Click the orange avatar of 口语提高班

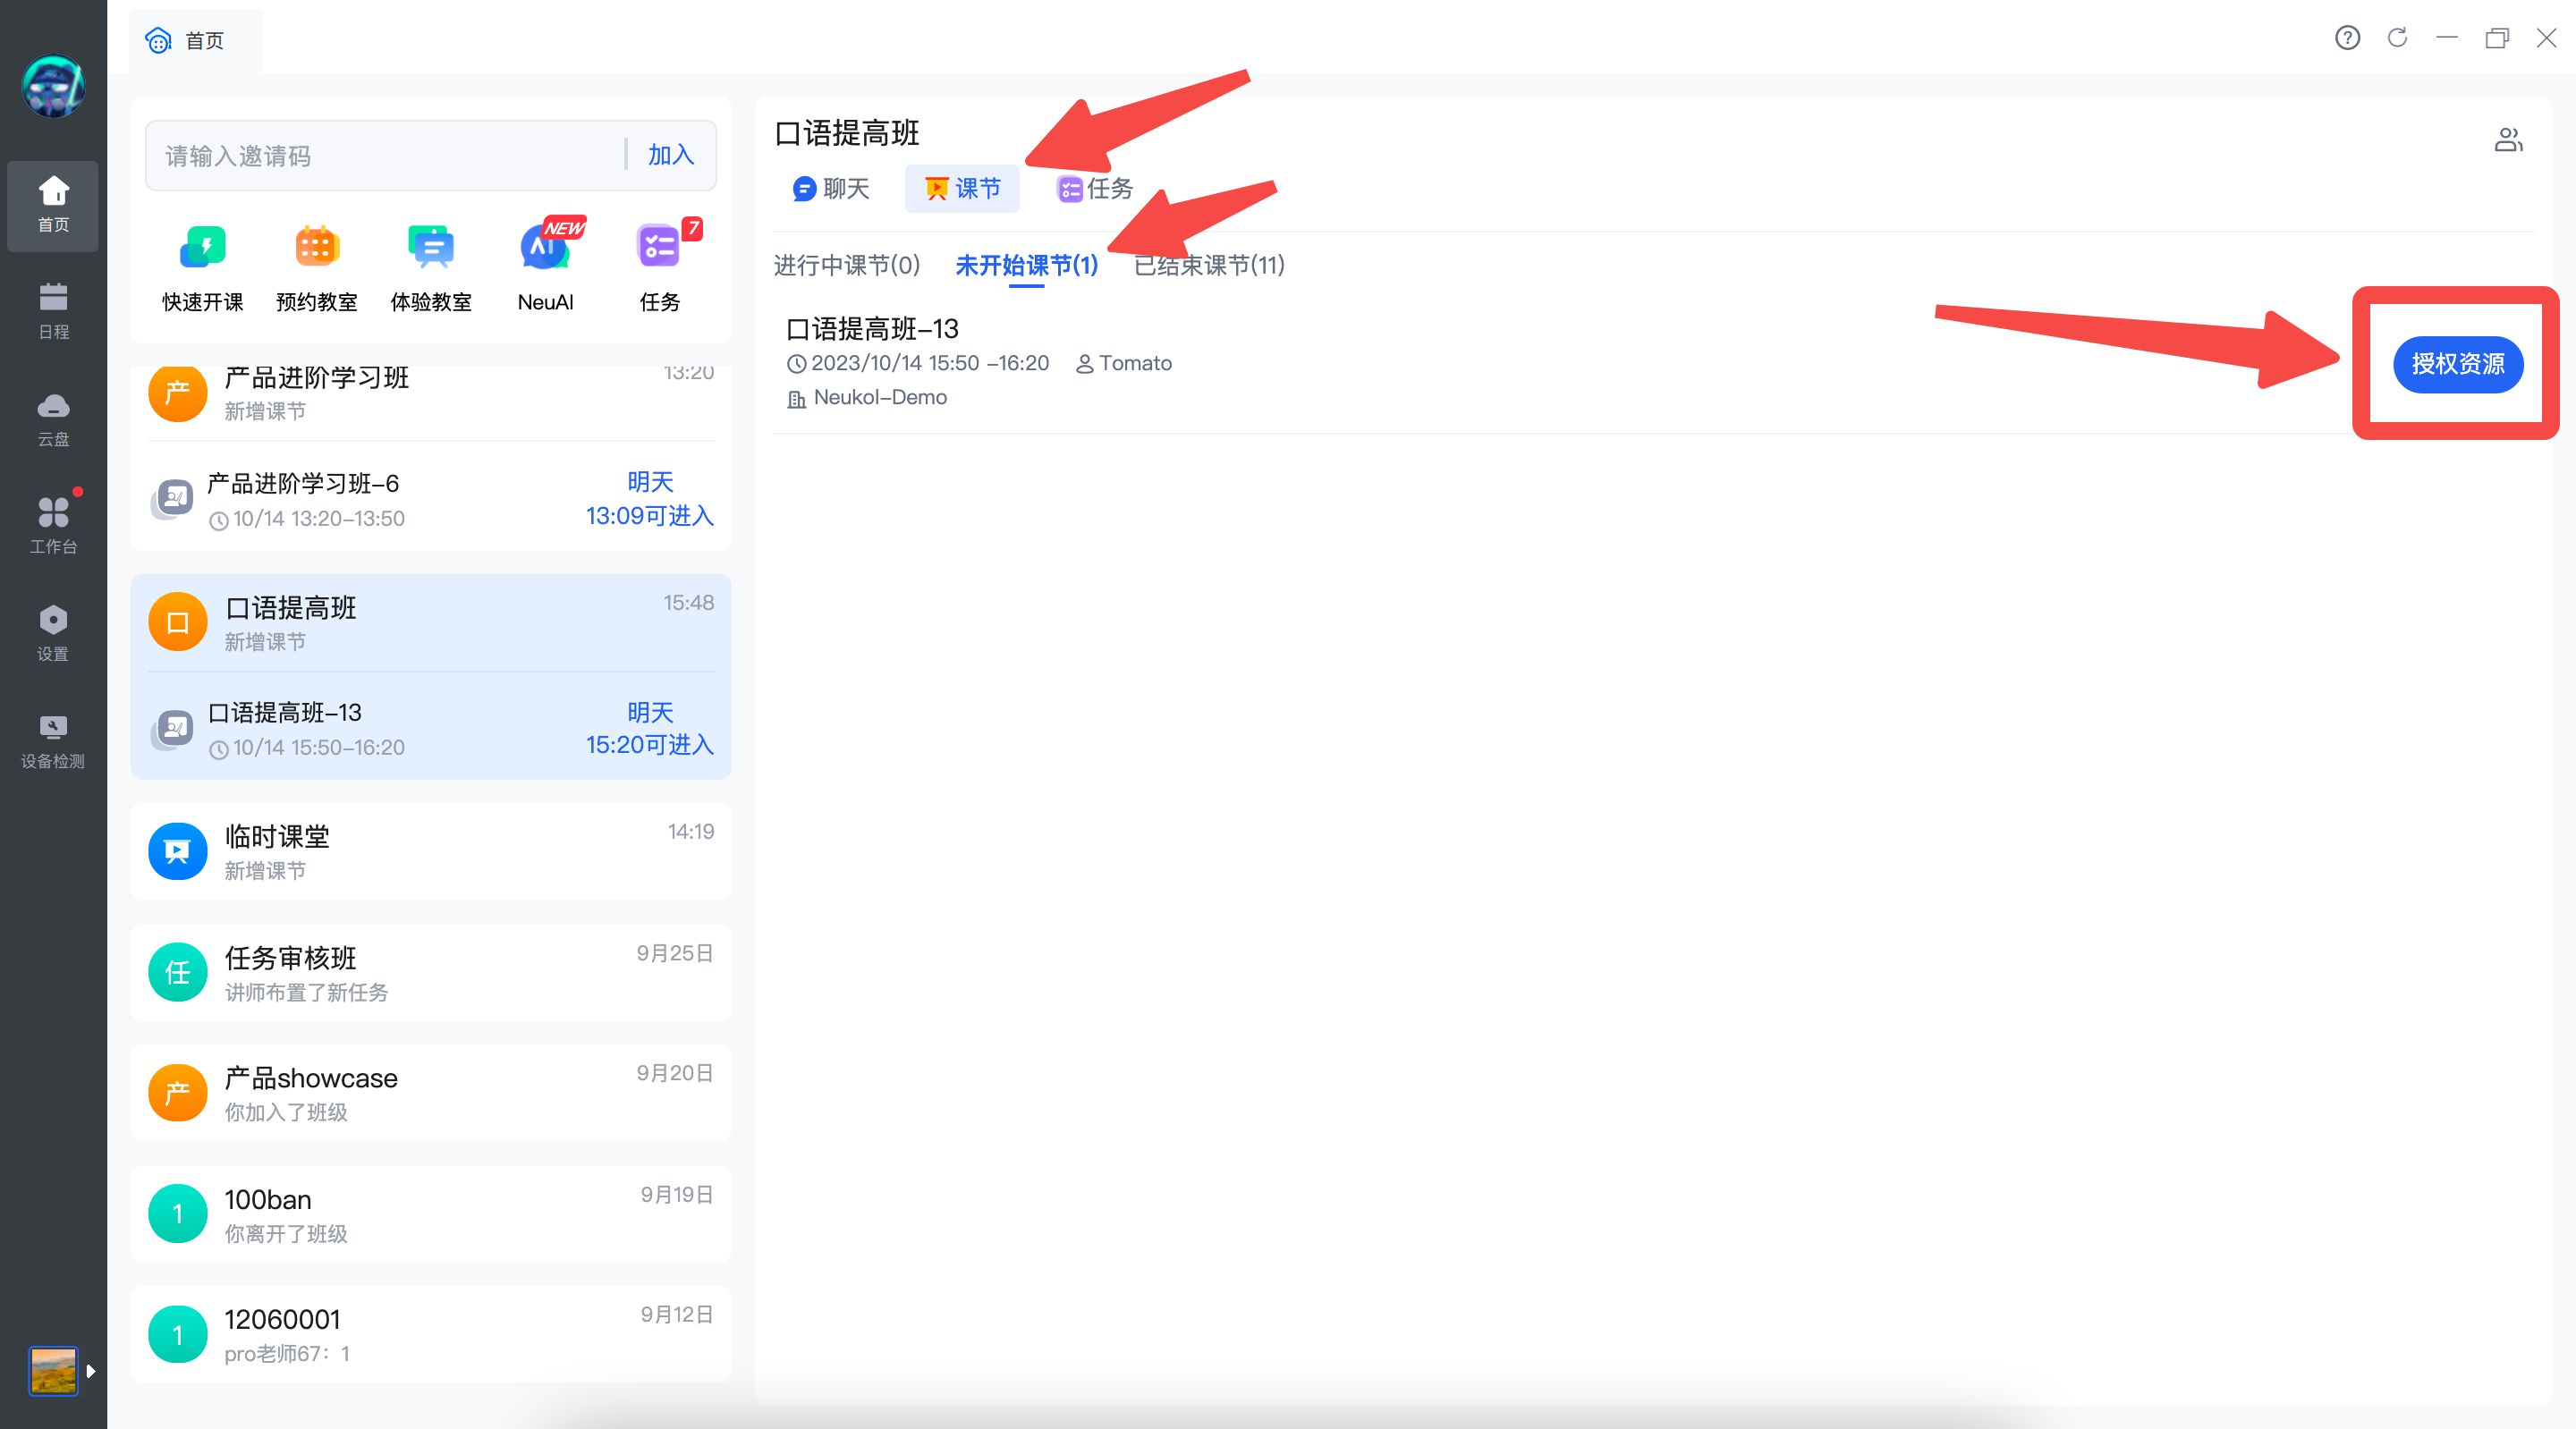[x=178, y=622]
